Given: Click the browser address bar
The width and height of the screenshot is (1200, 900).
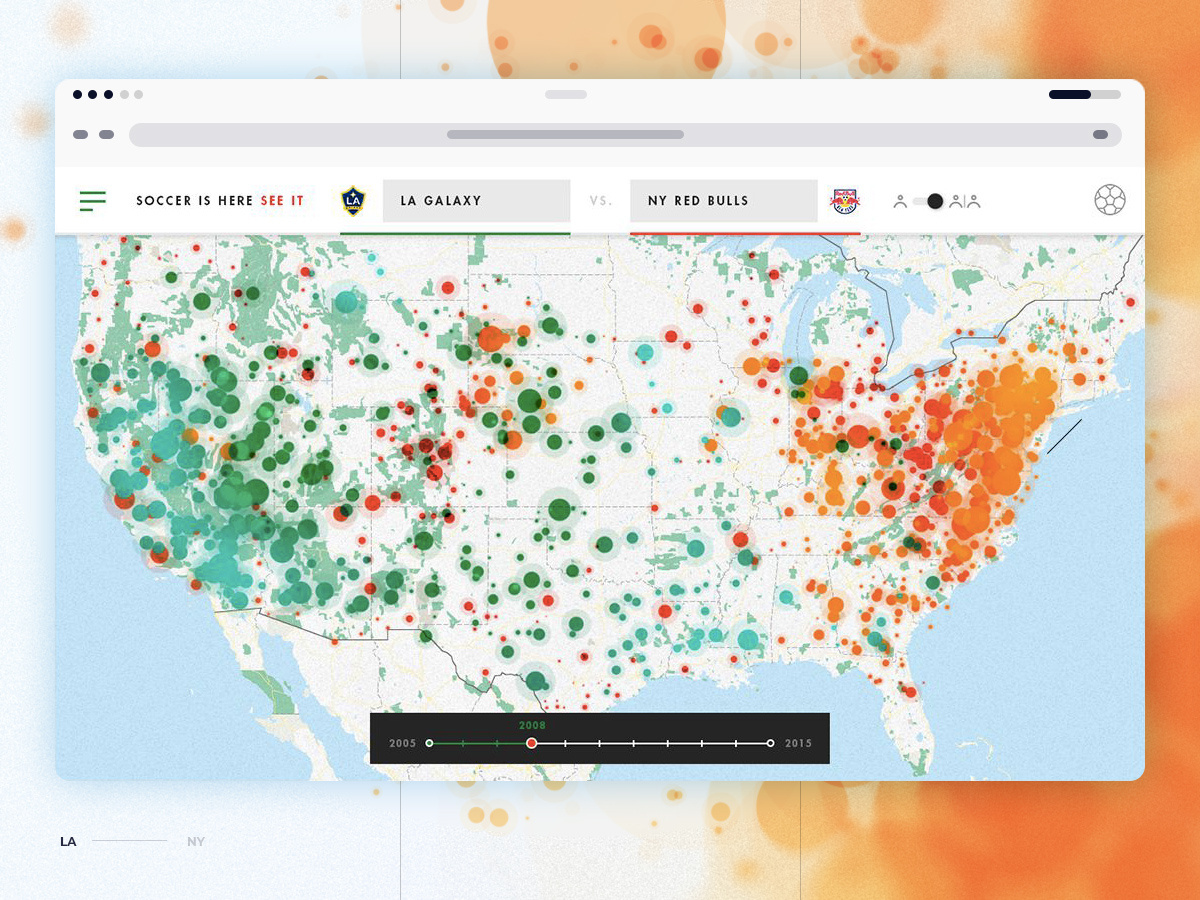Looking at the screenshot, I should 625,135.
